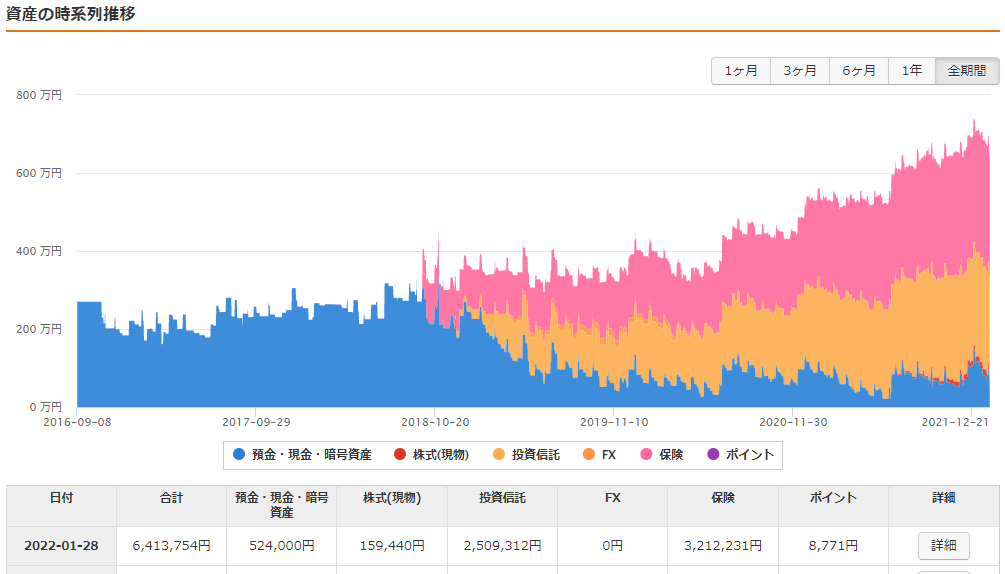Click the 日付 column header
This screenshot has height=574, width=1005.
[x=61, y=498]
